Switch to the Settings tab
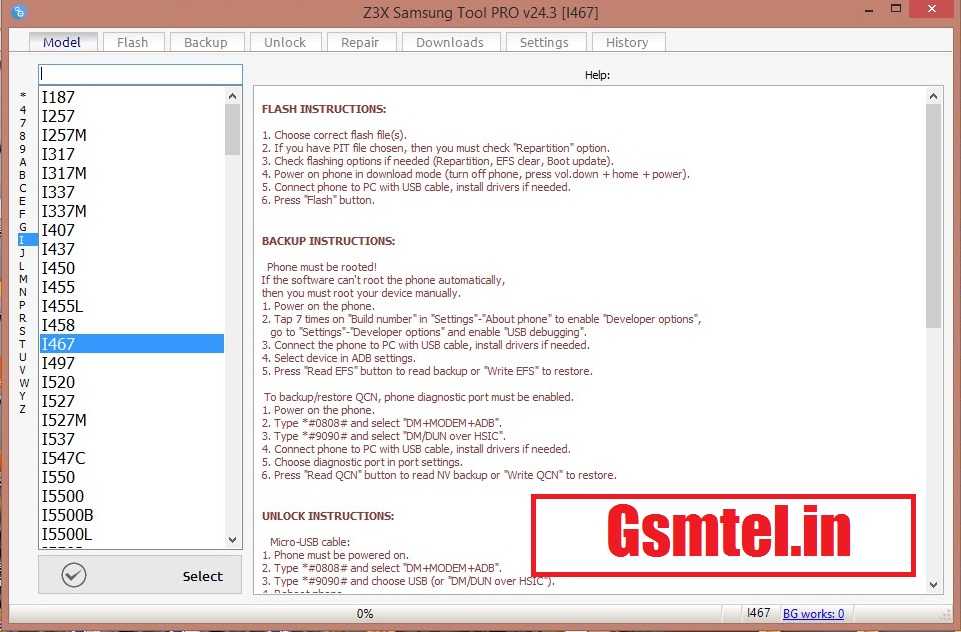The image size is (961, 632). [x=544, y=42]
